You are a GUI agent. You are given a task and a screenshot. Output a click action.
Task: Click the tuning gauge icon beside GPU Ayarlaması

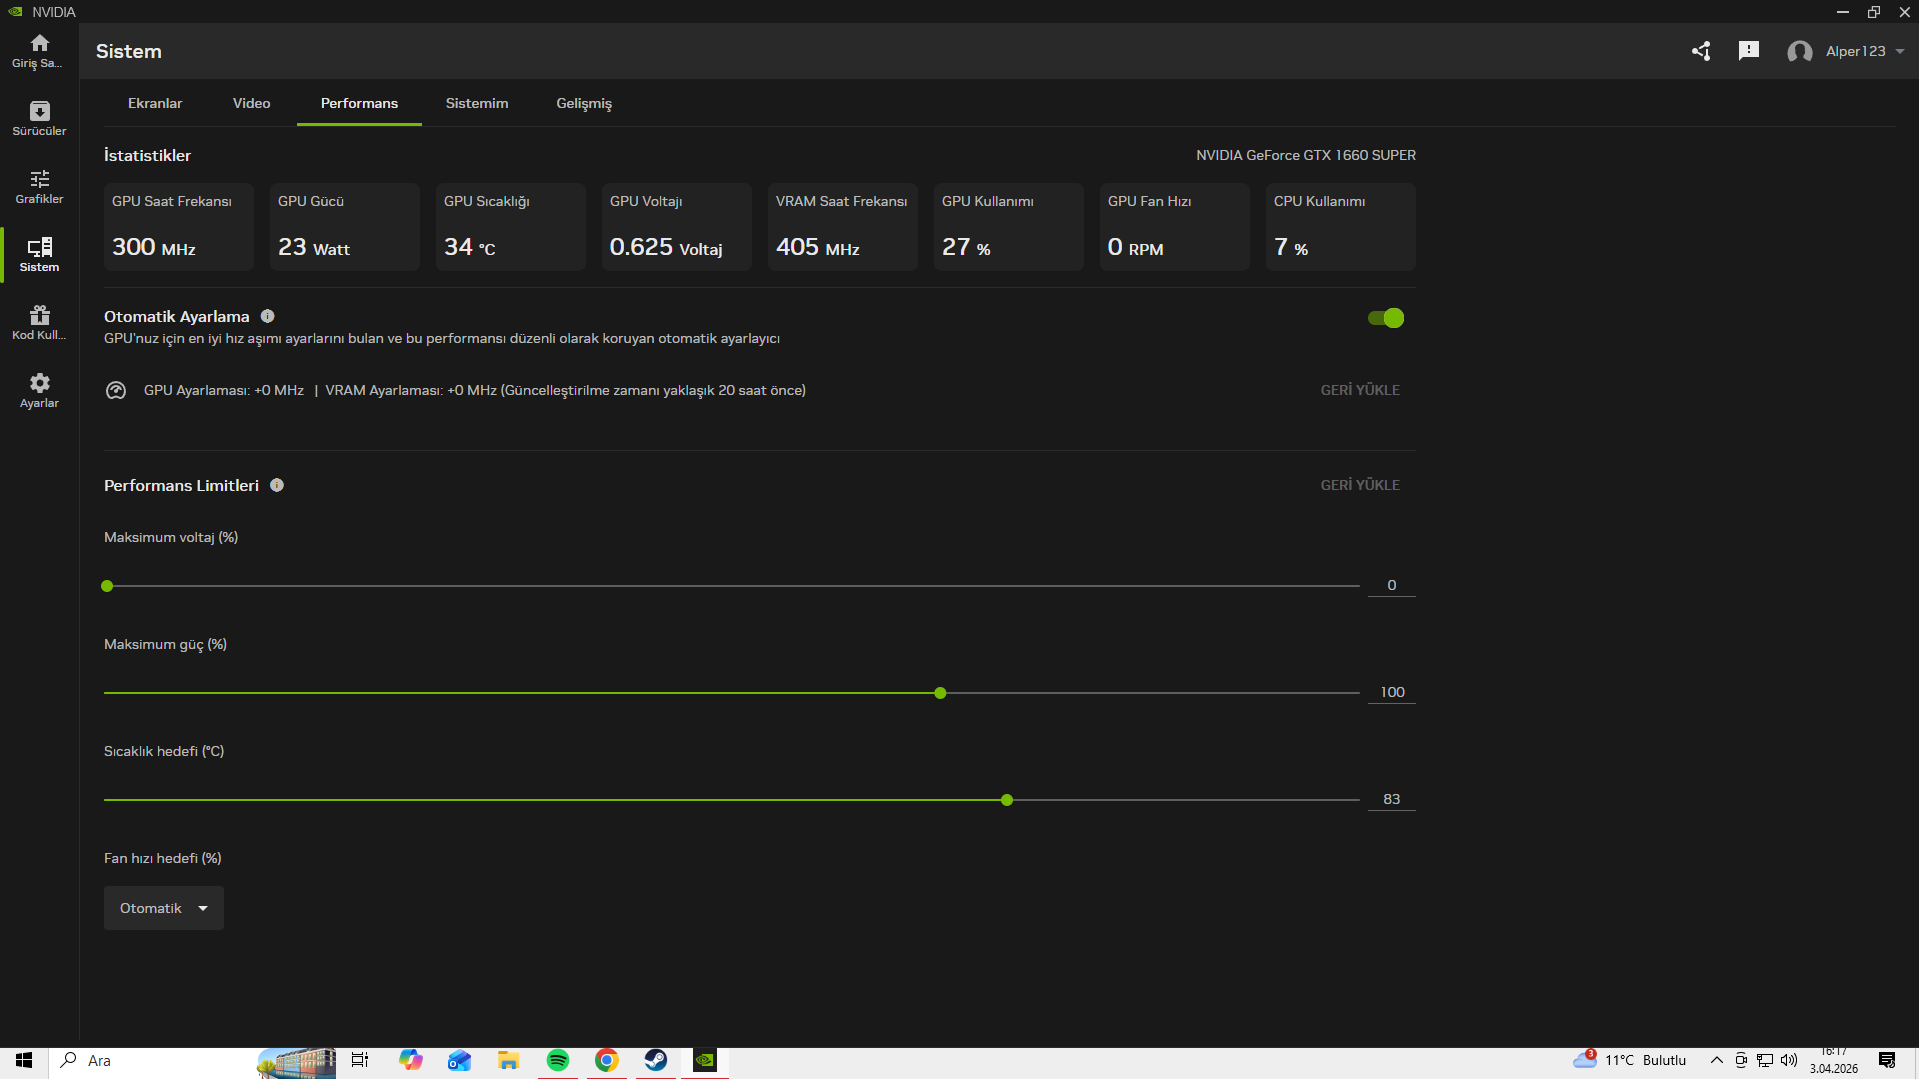point(116,391)
